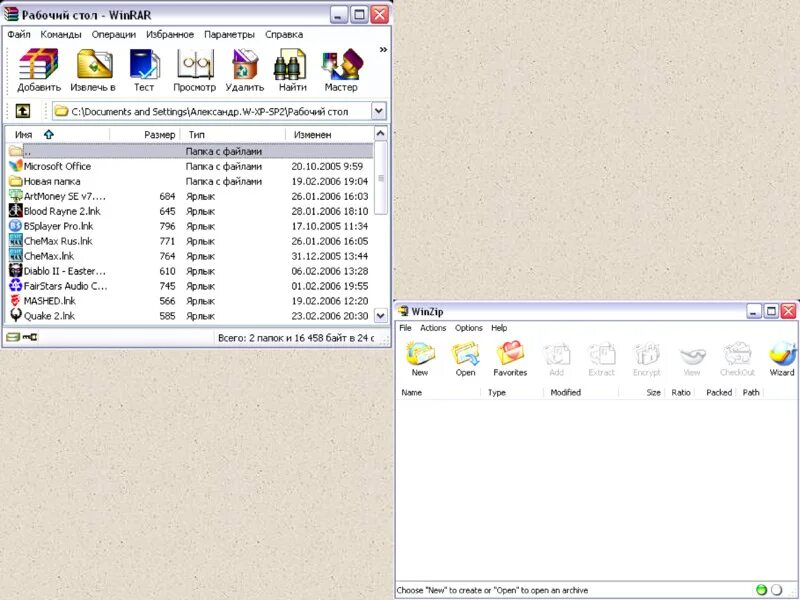Click the drive icon in WinRAR status bar

coord(13,337)
